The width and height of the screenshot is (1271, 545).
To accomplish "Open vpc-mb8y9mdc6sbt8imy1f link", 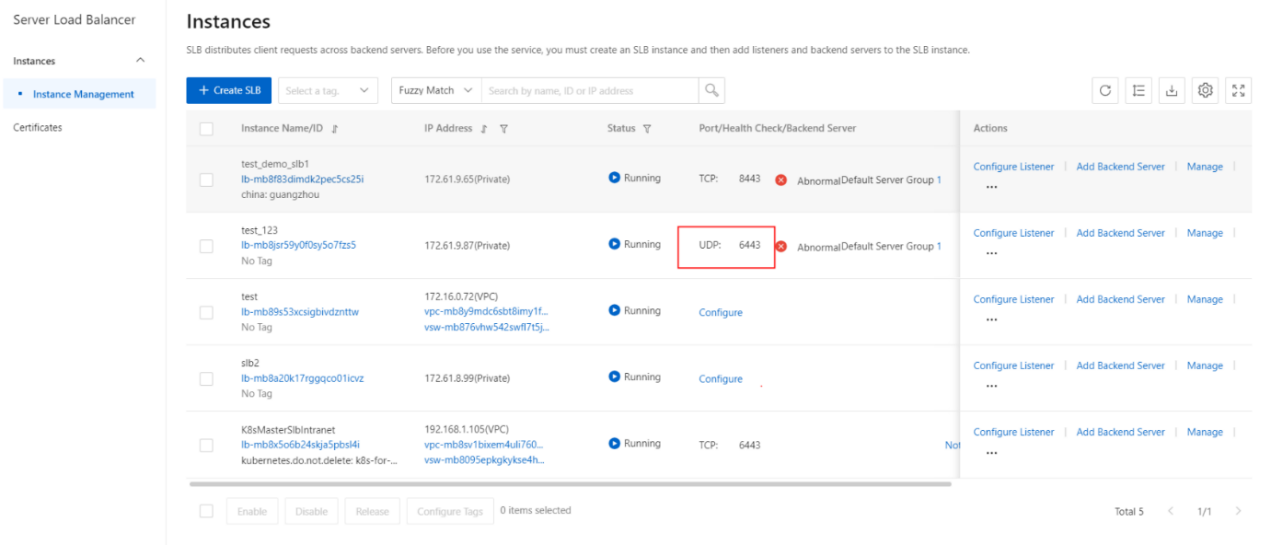I will pos(486,311).
